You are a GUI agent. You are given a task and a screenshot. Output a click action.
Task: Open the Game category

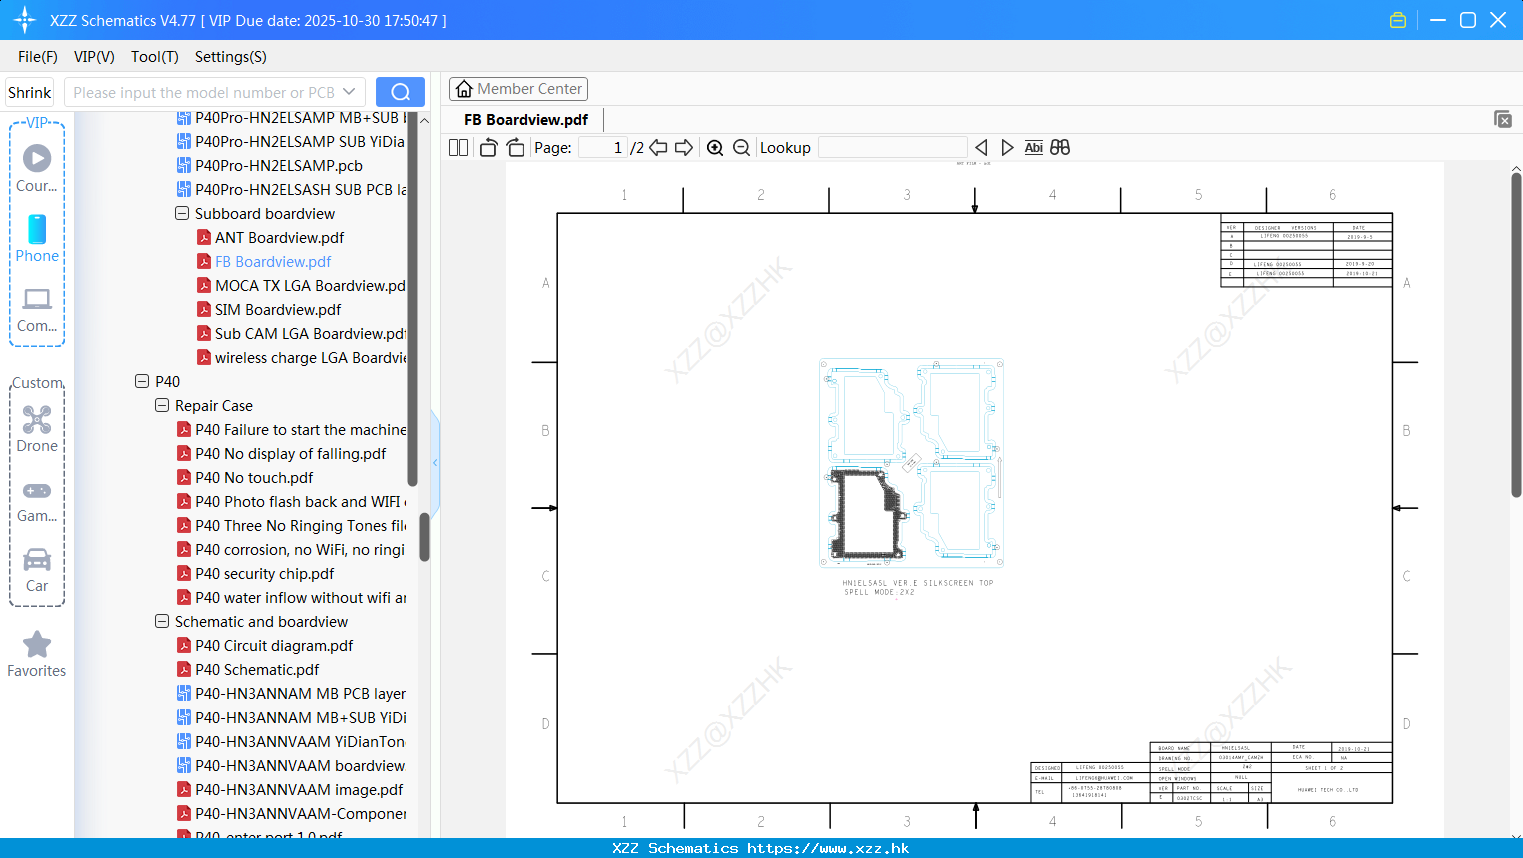37,501
